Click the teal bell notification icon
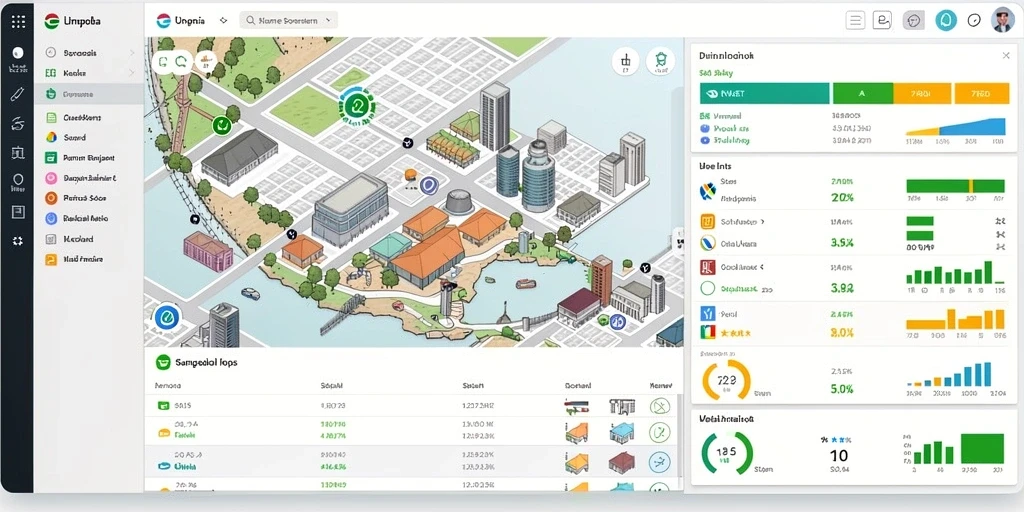This screenshot has width=1024, height=512. point(945,20)
